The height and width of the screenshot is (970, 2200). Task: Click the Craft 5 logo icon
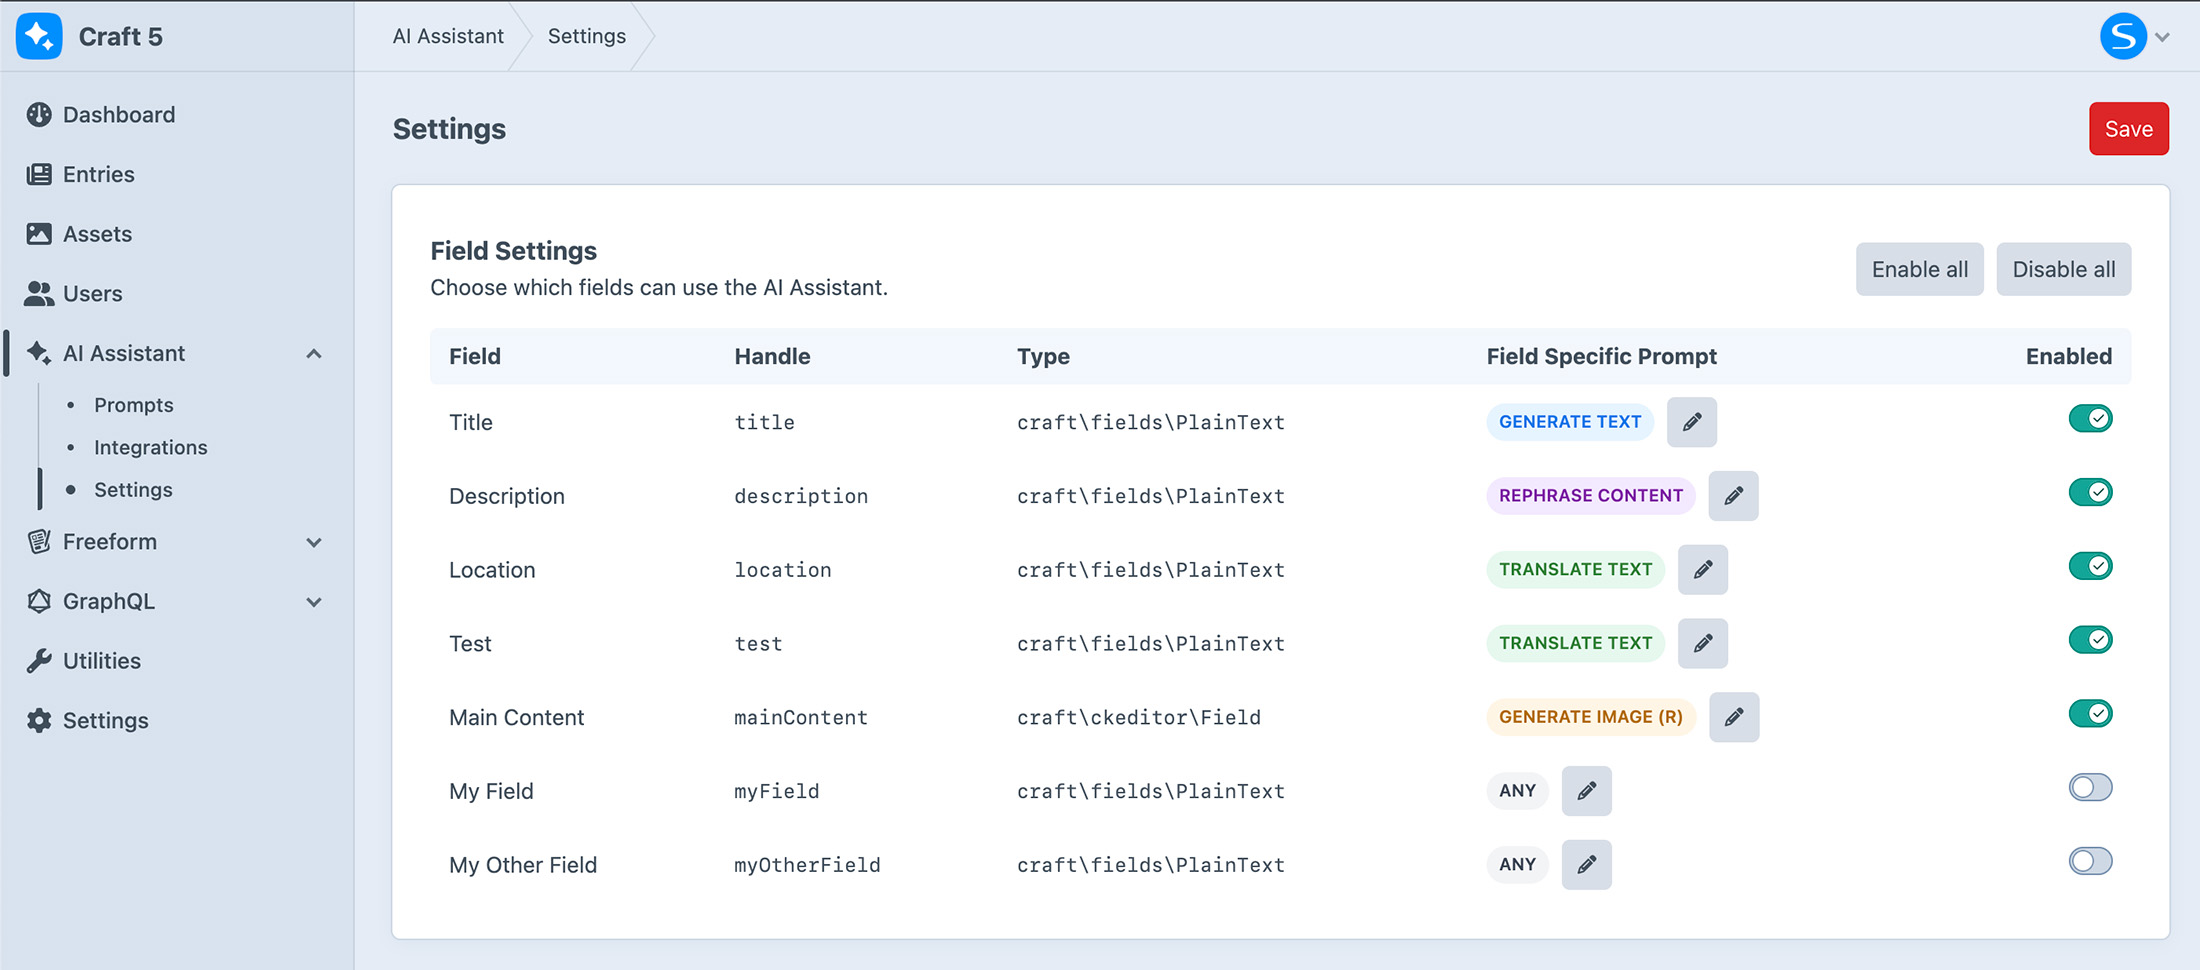click(39, 37)
